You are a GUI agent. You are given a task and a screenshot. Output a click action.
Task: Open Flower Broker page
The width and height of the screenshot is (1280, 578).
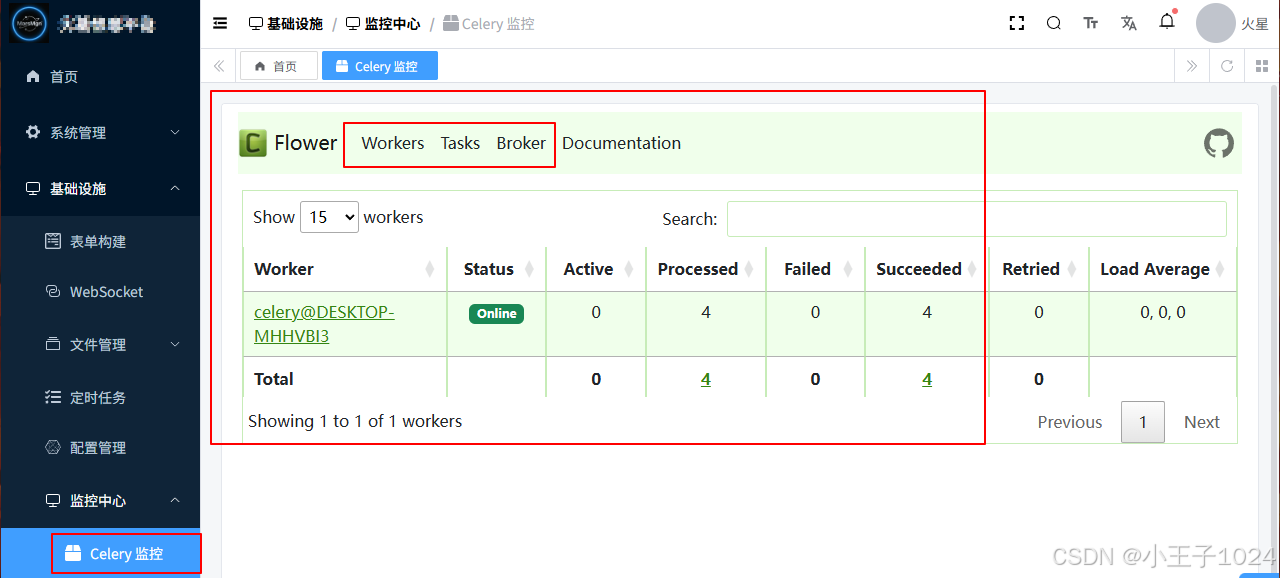[x=521, y=143]
